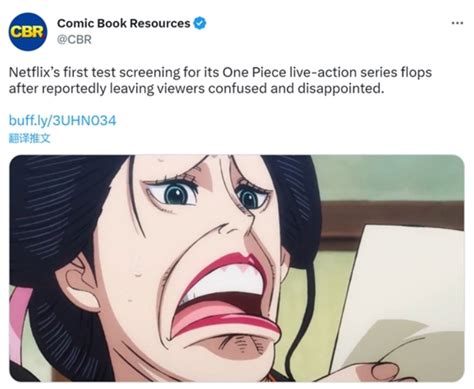The width and height of the screenshot is (474, 389).
Task: Click the hand holding the paper
Action: [x=388, y=371]
